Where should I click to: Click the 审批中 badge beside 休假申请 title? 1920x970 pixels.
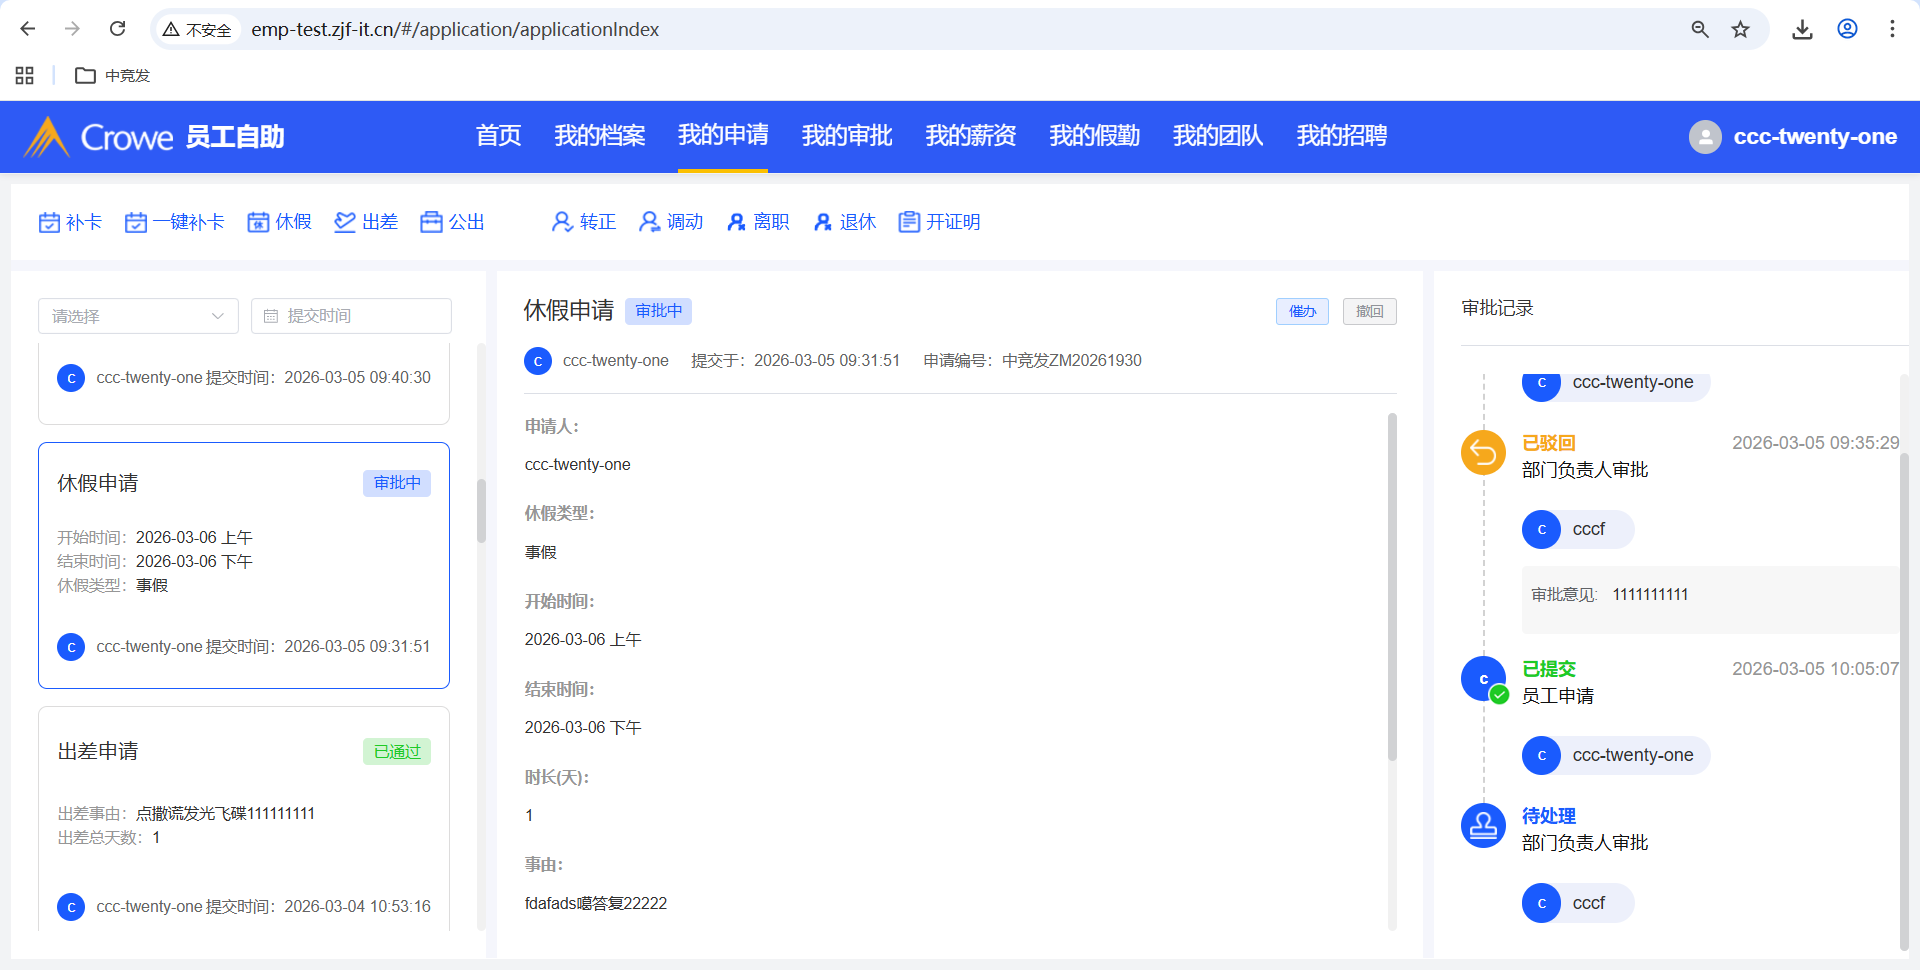[658, 311]
